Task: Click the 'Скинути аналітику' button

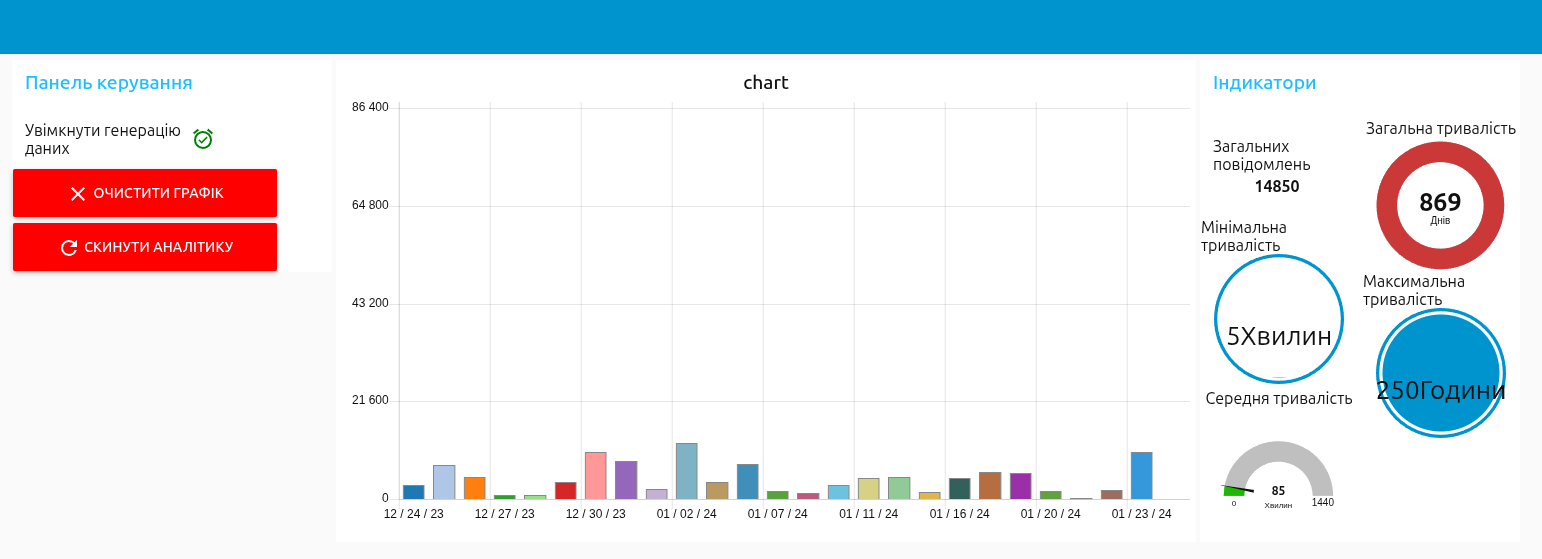Action: (145, 247)
